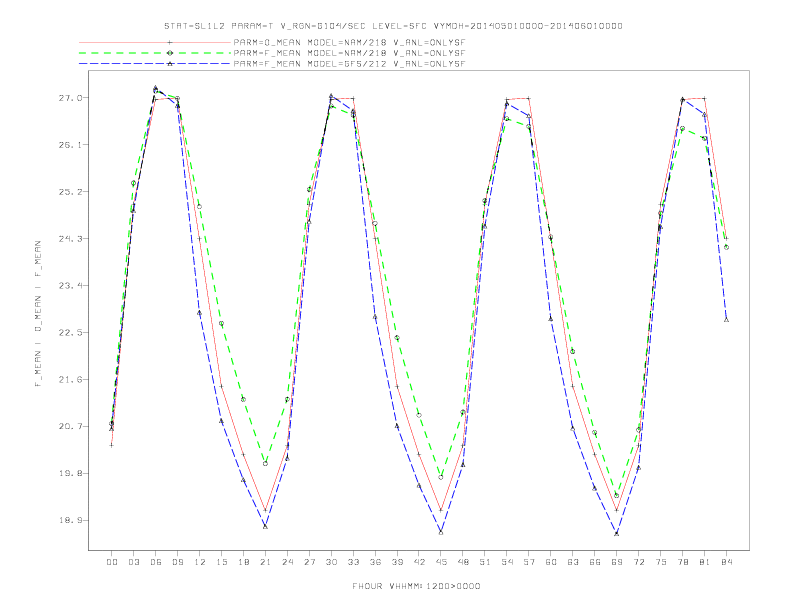This screenshot has height=612, width=792.
Task: Click x-axis forecast hour label 45
Action: click(441, 562)
